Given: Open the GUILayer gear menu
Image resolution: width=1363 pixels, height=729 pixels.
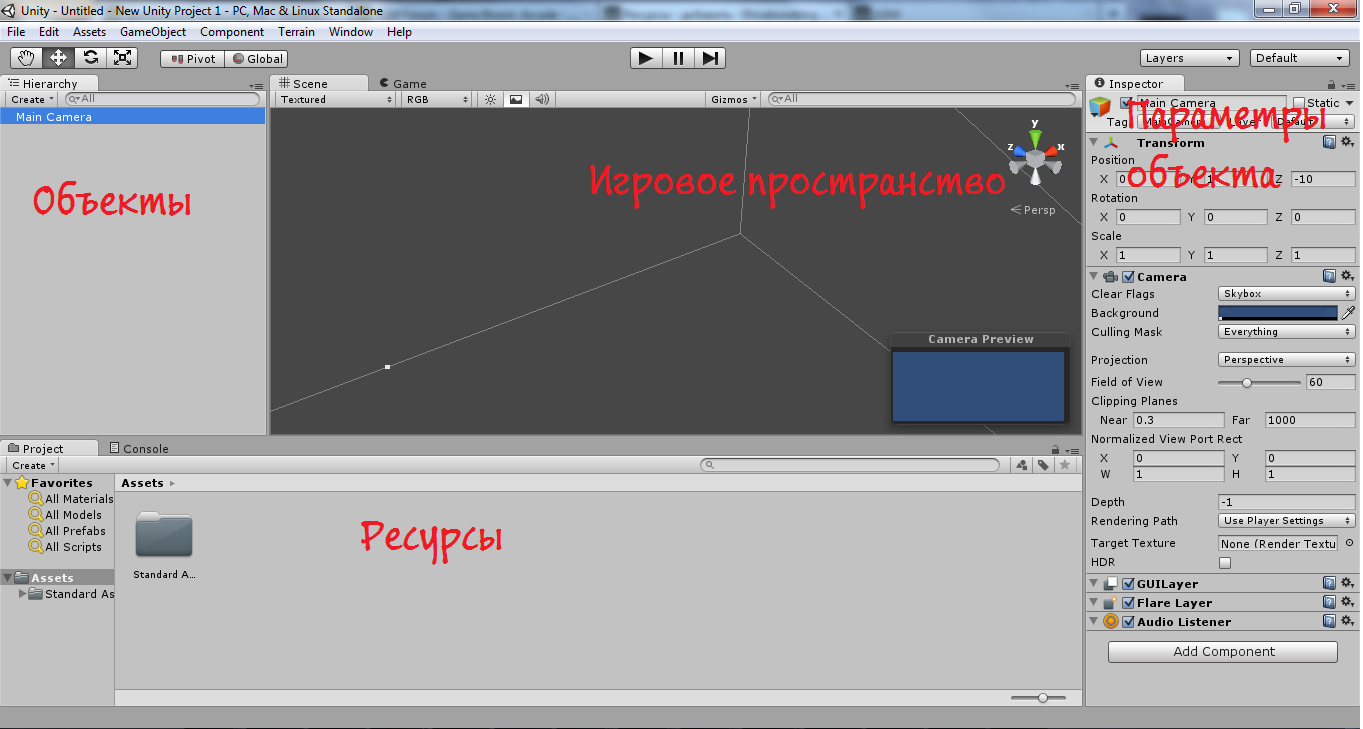Looking at the screenshot, I should click(1347, 583).
